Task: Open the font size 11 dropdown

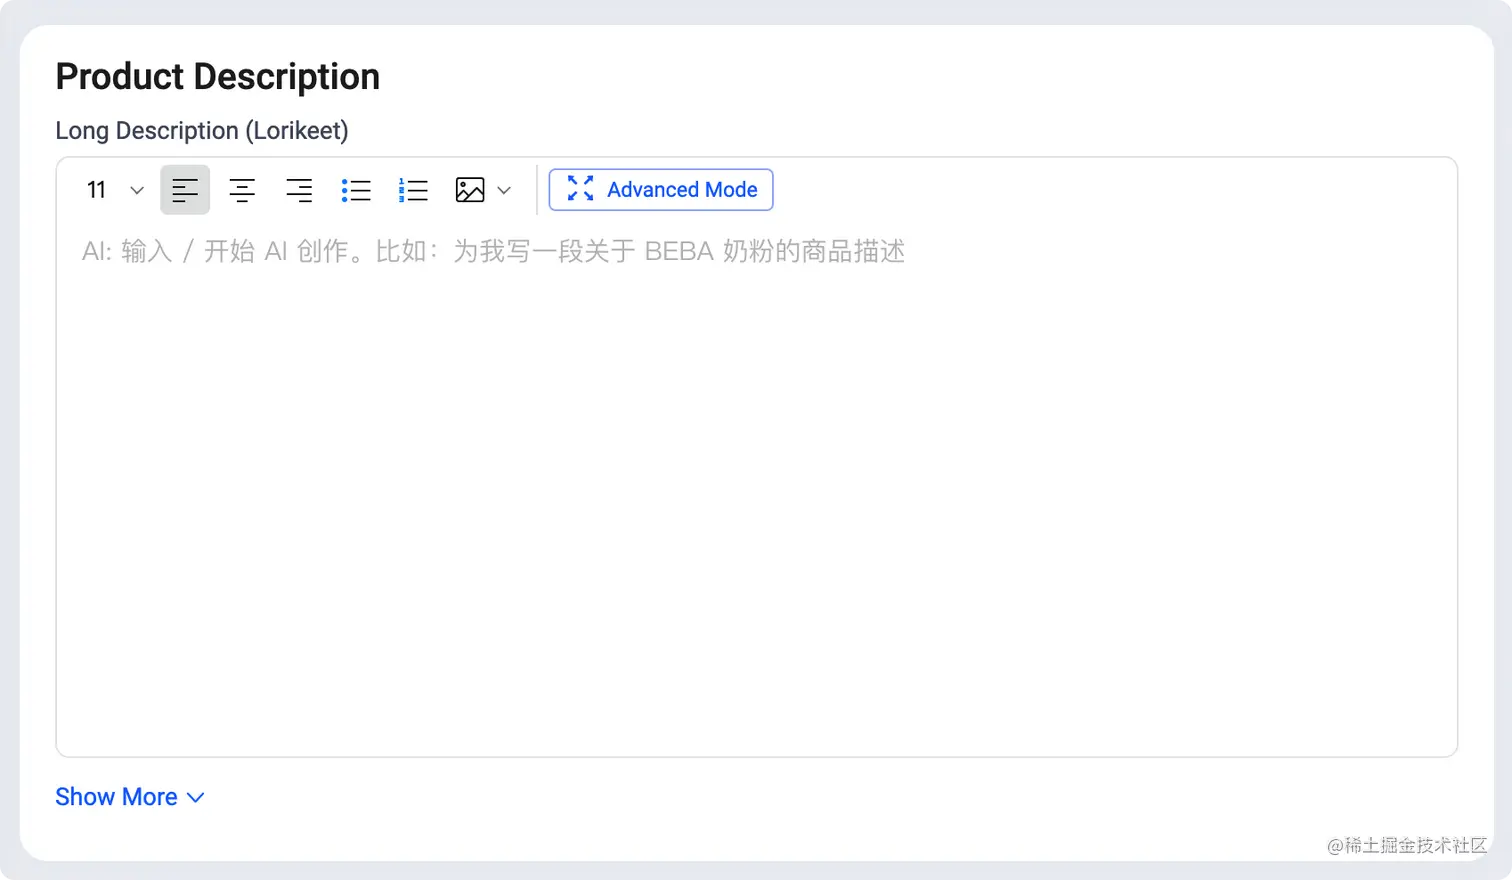Action: click(115, 190)
